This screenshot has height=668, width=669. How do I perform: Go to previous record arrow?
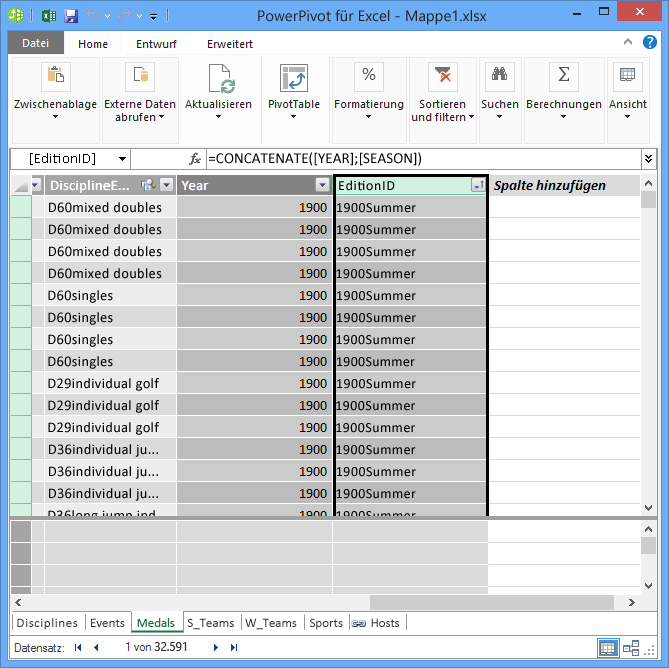pos(96,648)
